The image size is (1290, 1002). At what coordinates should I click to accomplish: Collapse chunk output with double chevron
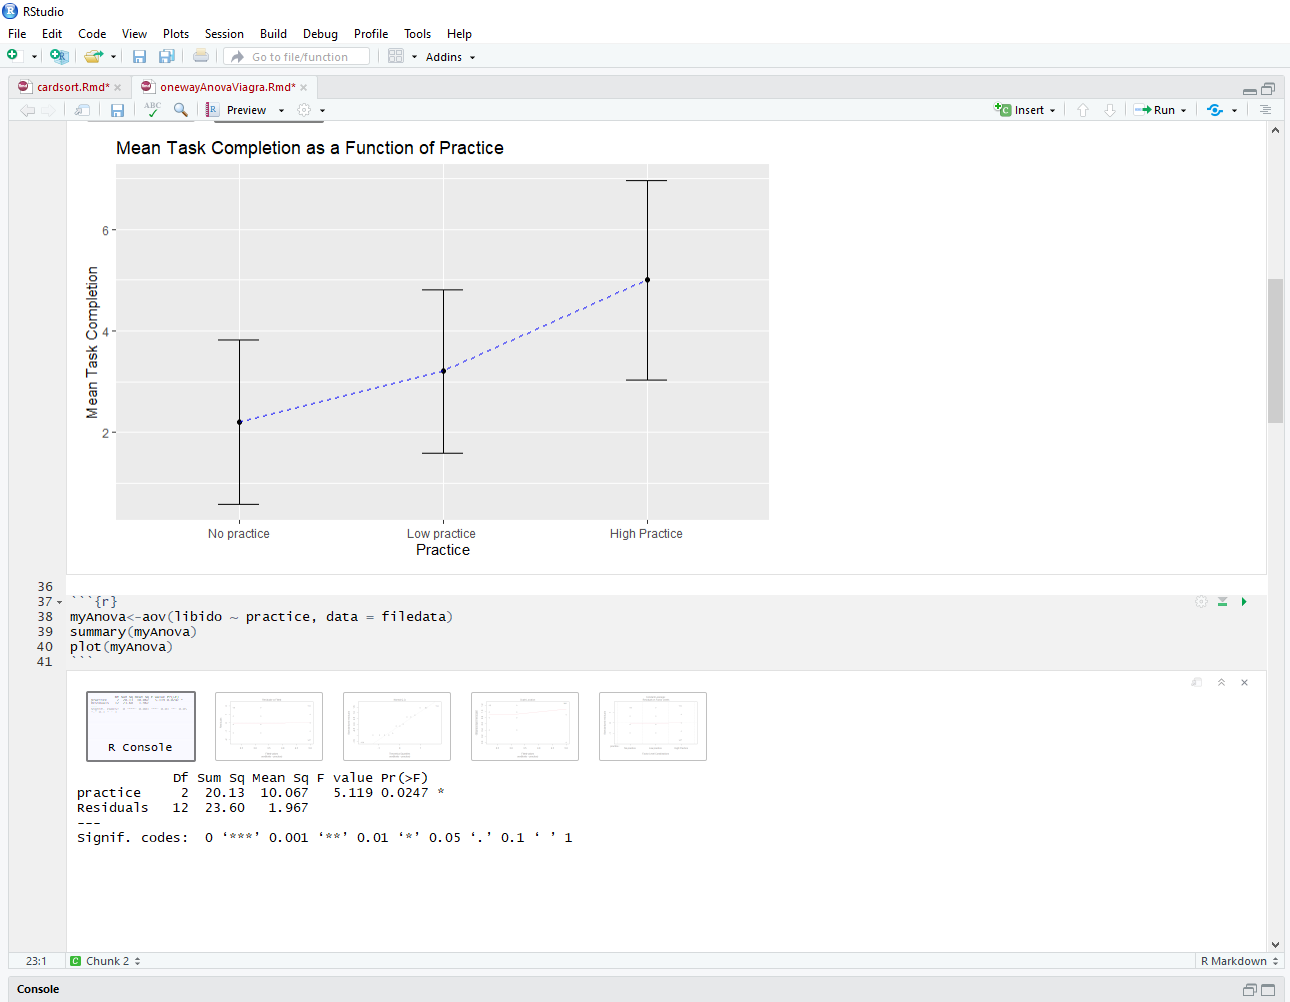[1221, 682]
